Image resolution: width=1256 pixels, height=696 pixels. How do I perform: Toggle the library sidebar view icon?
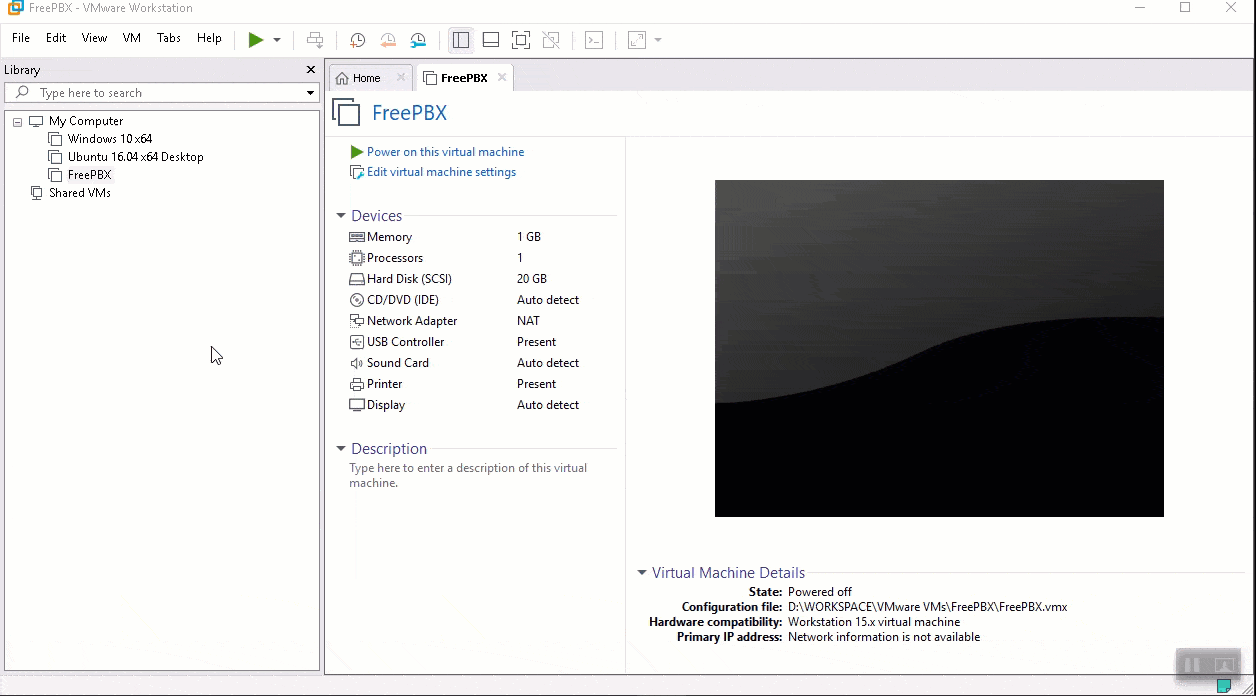coord(461,40)
